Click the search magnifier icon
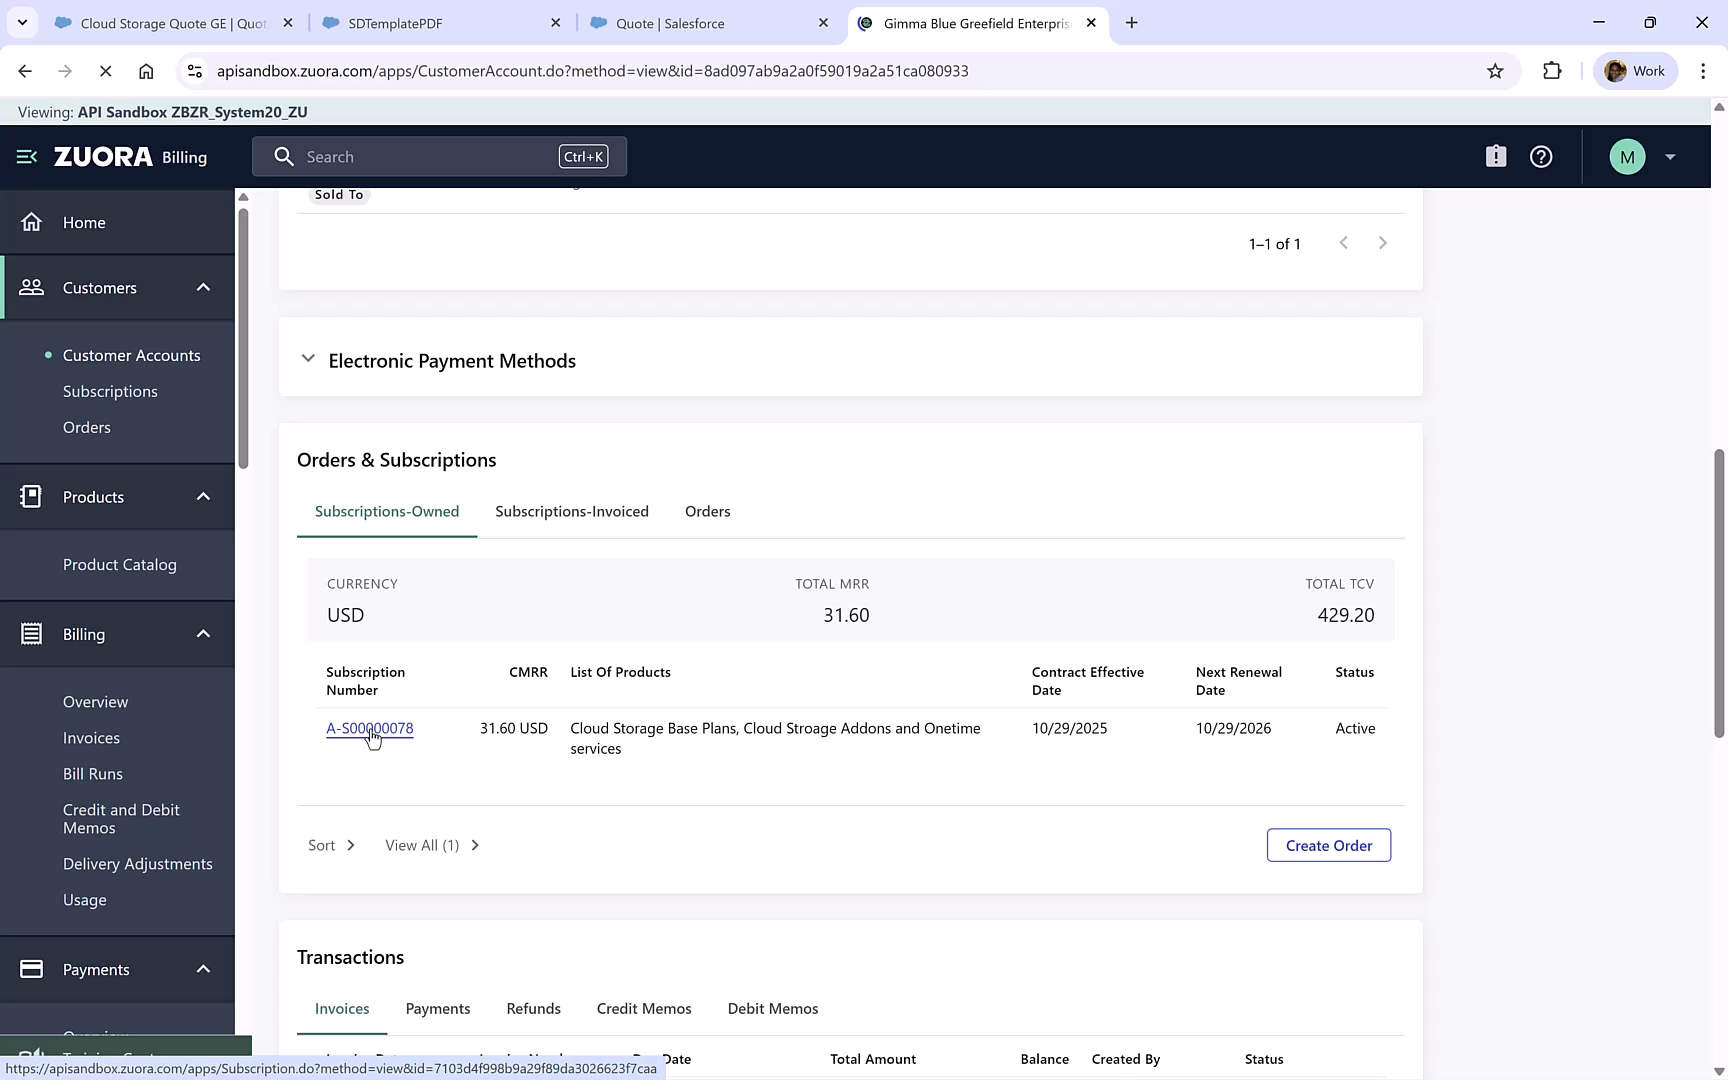Screen dimensions: 1728x1080 tap(284, 156)
